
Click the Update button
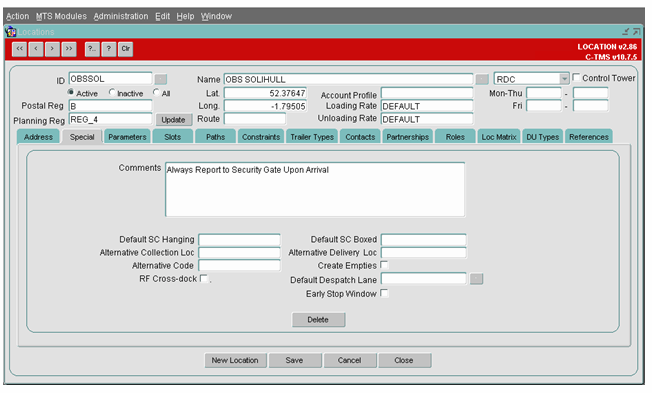(173, 120)
